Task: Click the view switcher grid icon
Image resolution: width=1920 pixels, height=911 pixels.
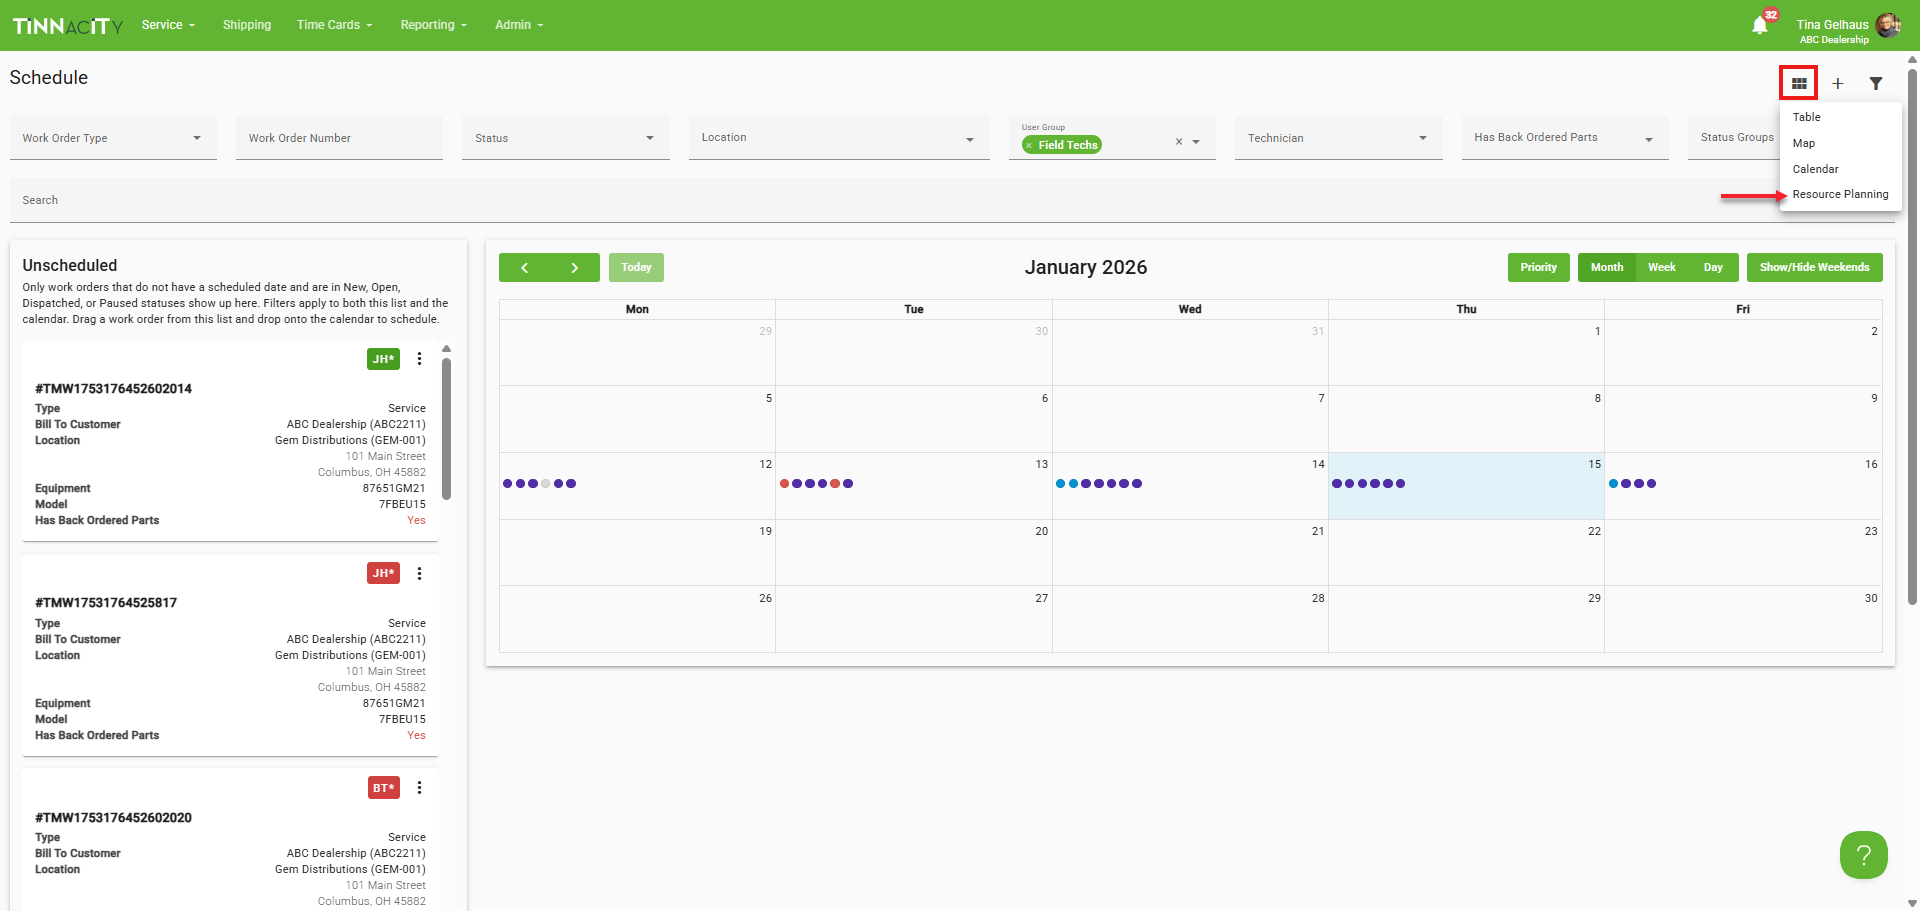Action: click(1798, 83)
